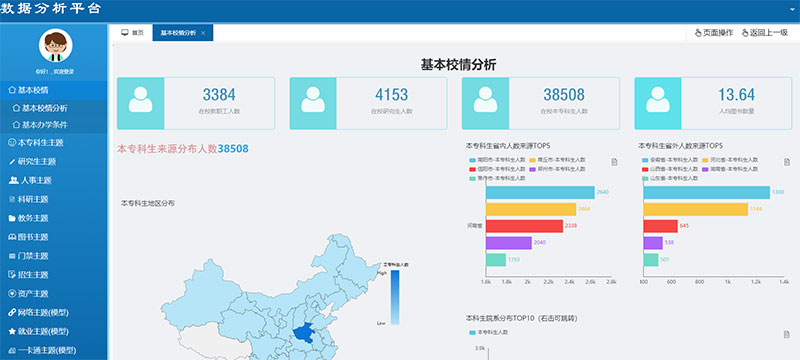Click the people icon beside 人事主题
This screenshot has height=360, width=800.
coord(14,181)
